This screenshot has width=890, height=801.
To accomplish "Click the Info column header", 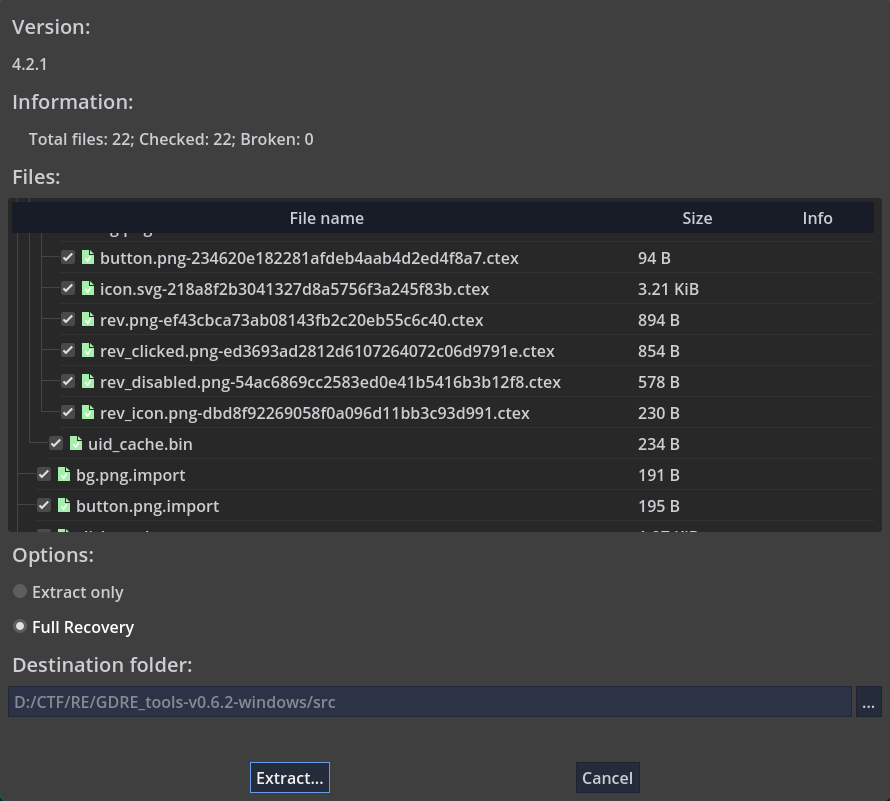I will click(817, 218).
